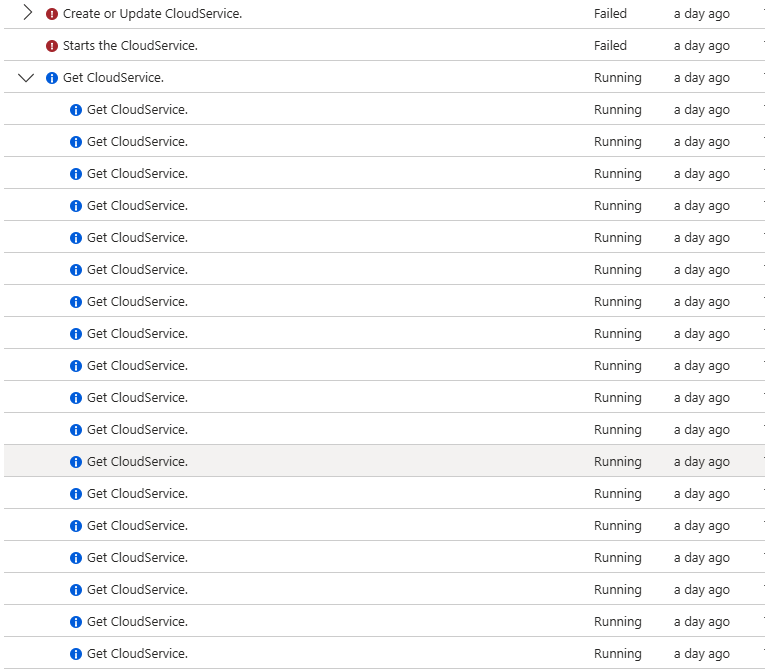Click 'a day ago' in the highlighted Get CloudService row

tap(702, 462)
